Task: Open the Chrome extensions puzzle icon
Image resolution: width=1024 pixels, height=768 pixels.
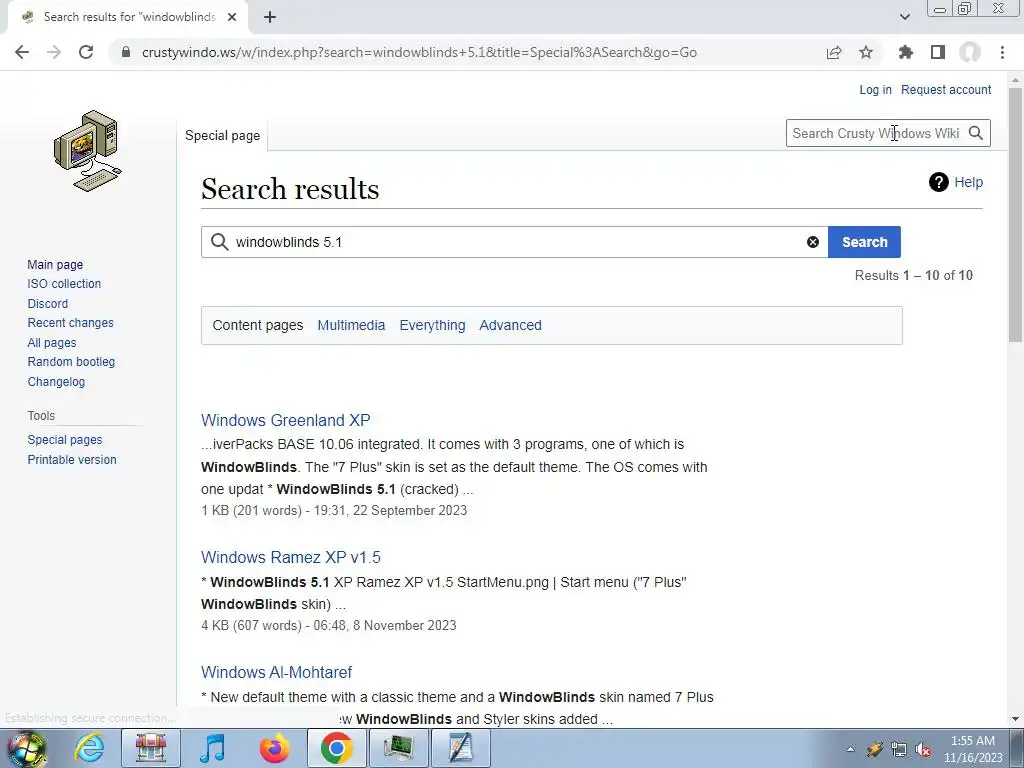Action: click(x=905, y=52)
